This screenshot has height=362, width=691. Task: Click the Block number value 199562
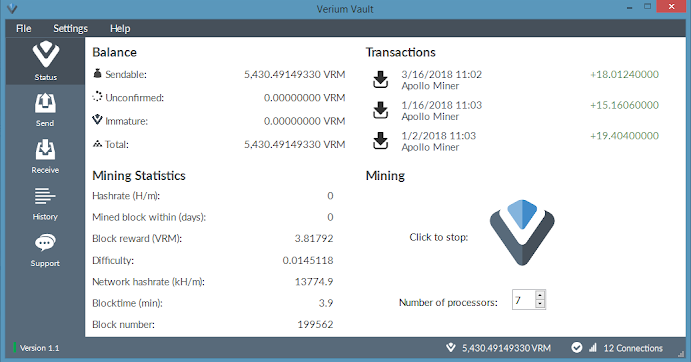315,325
